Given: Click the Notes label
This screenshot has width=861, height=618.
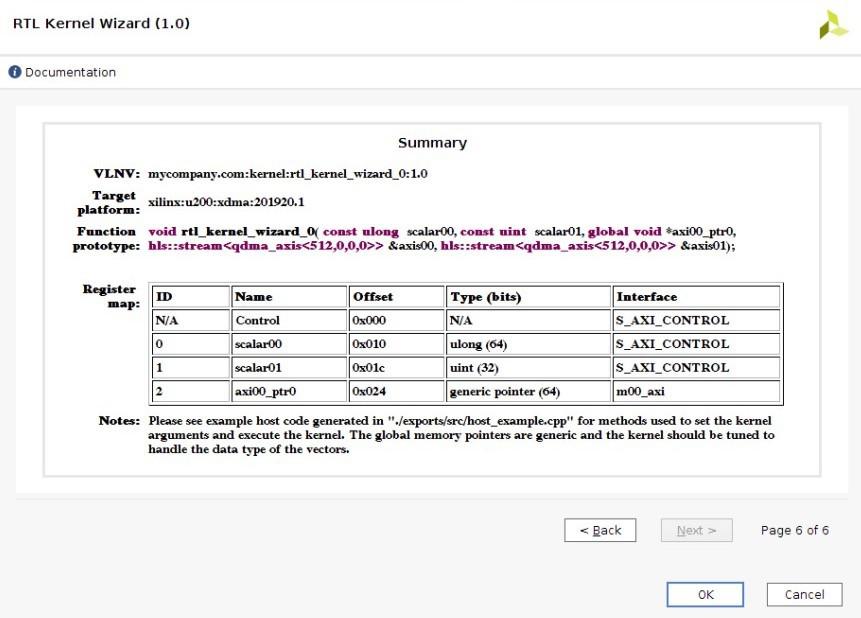Looking at the screenshot, I should (x=119, y=421).
